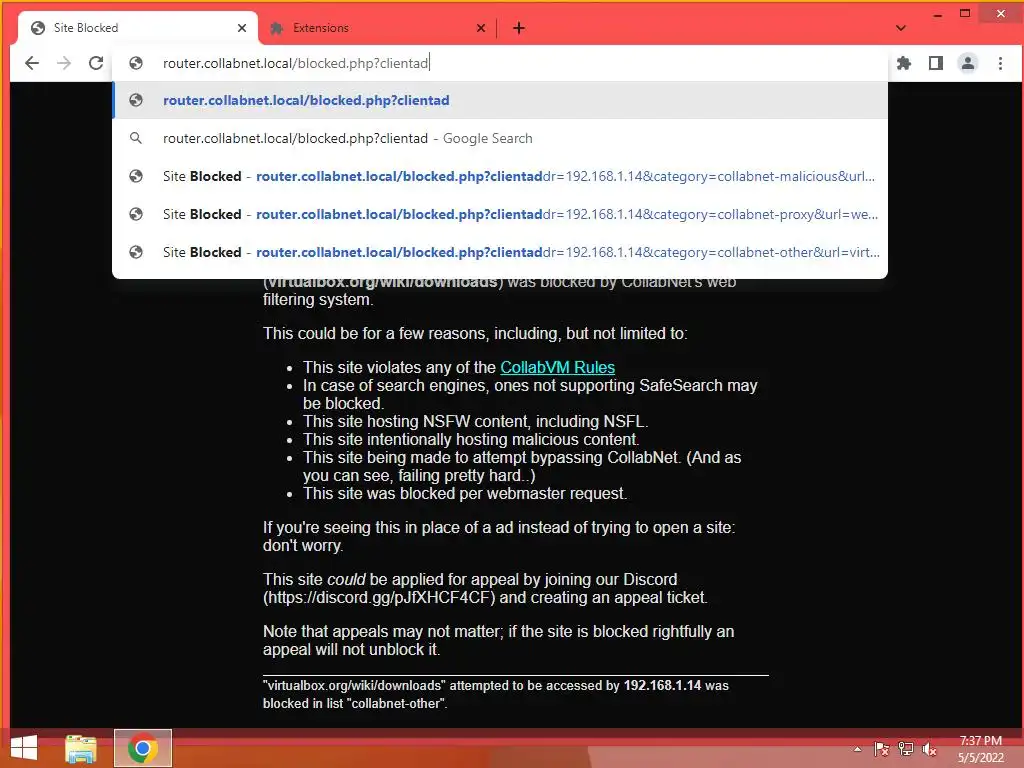Pick the collabnet-malicious history suggestion
This screenshot has width=1024, height=768.
click(x=500, y=176)
